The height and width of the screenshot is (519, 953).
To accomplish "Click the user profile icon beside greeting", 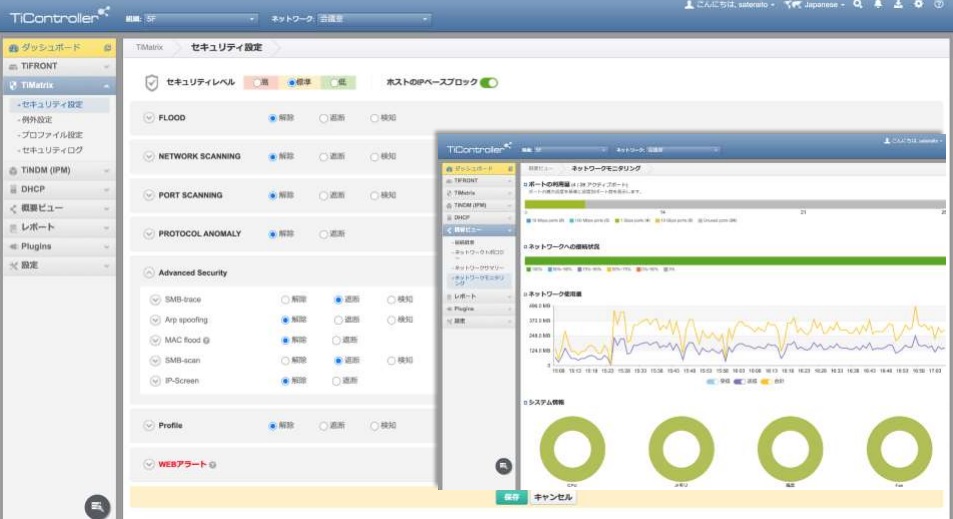I will 689,5.
